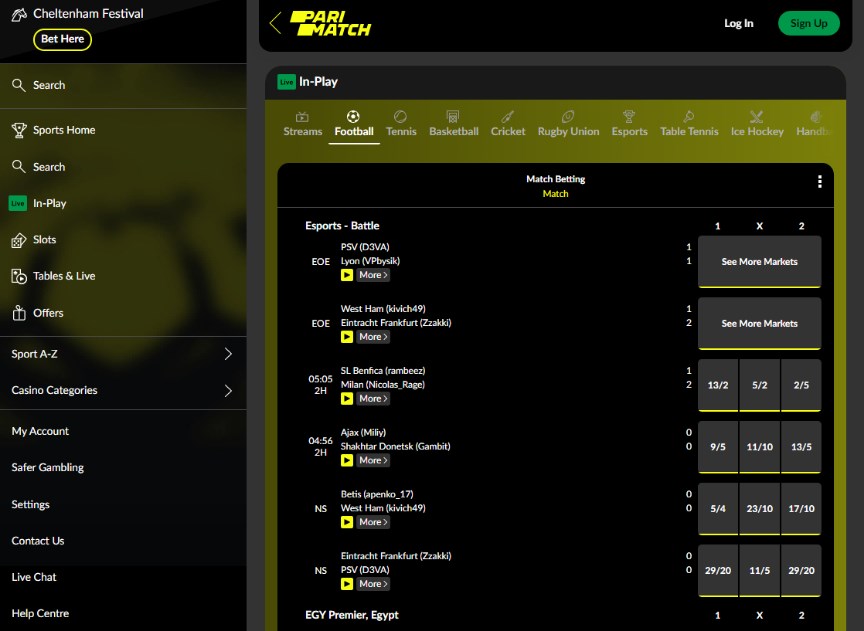Click the Cheltenham Festival horse icon
This screenshot has width=864, height=631.
tap(19, 14)
